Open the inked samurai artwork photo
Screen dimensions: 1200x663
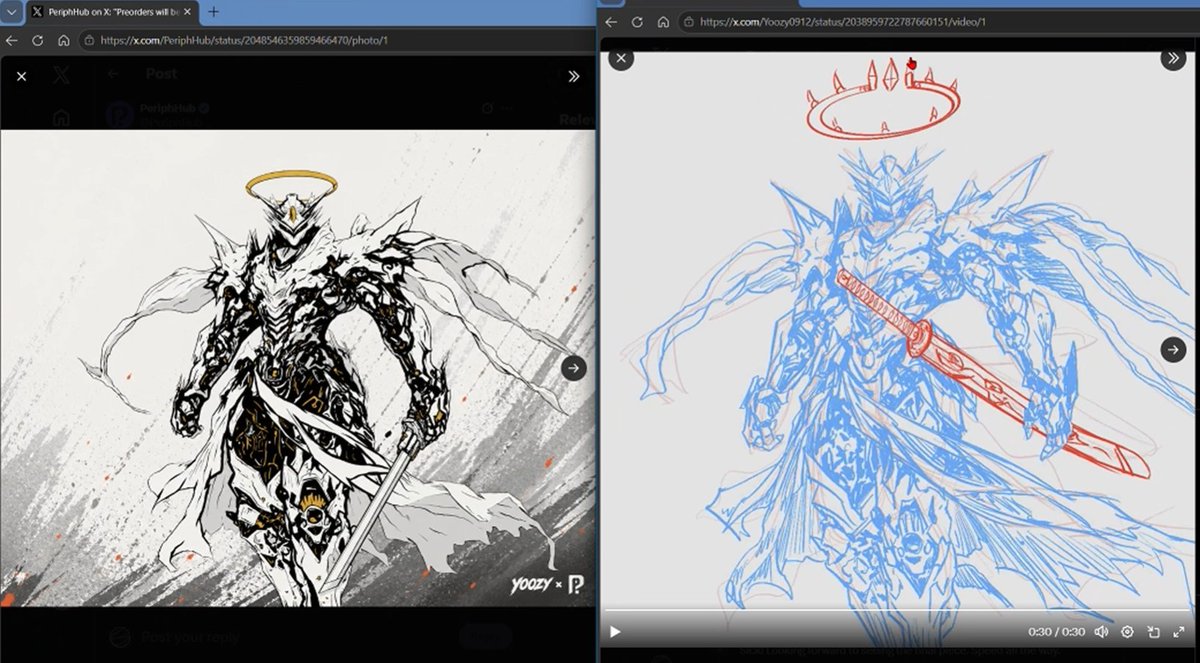coord(298,368)
